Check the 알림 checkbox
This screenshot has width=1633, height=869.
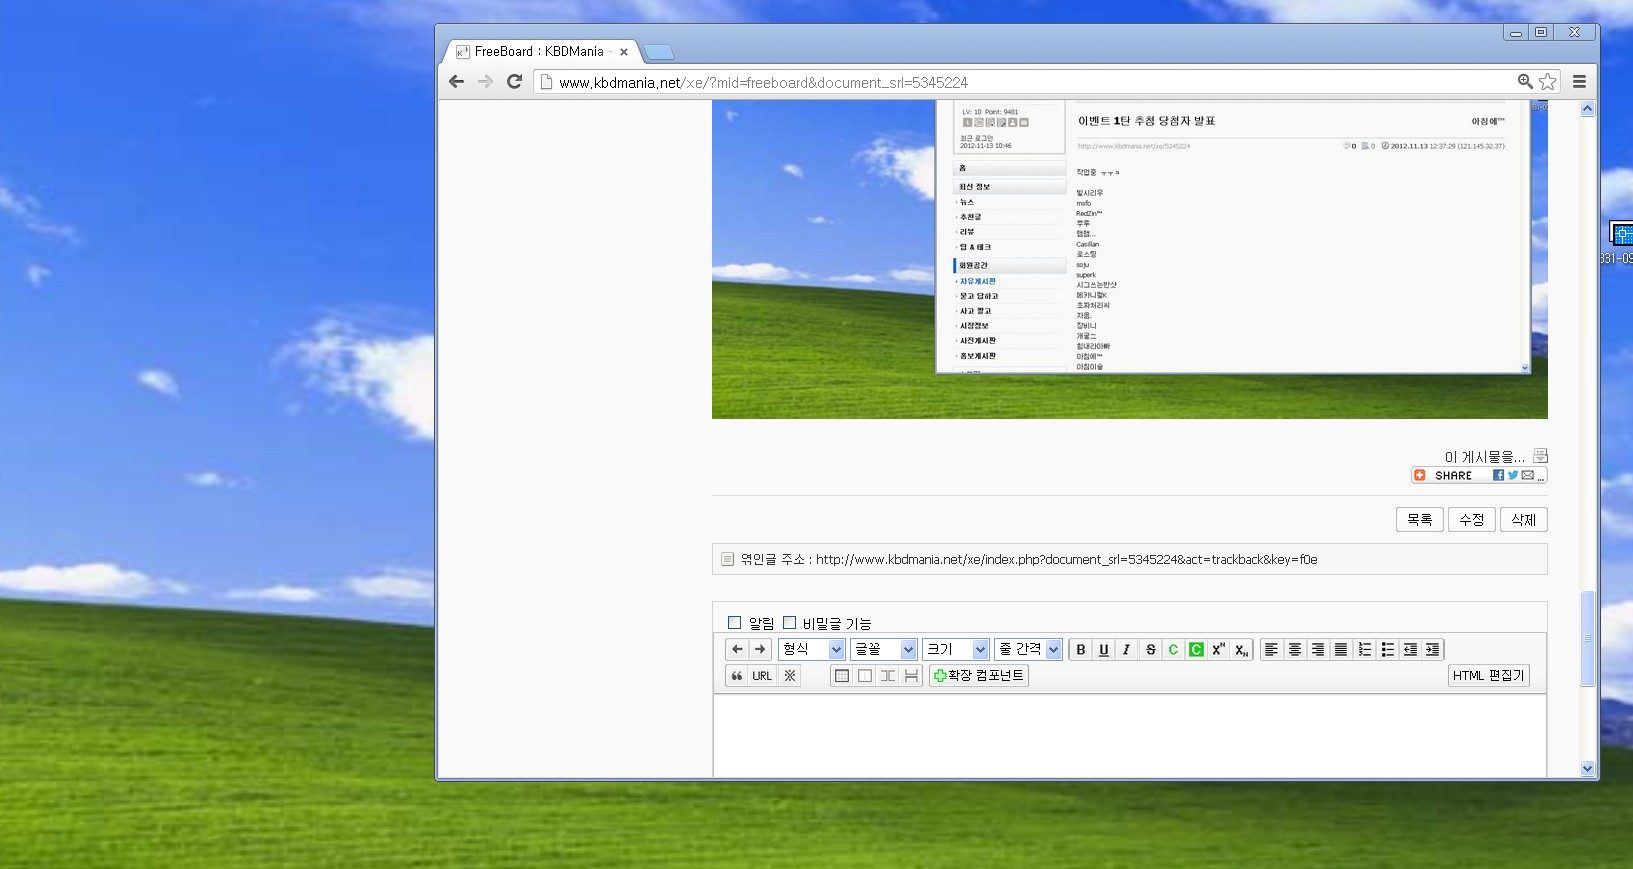pos(735,623)
